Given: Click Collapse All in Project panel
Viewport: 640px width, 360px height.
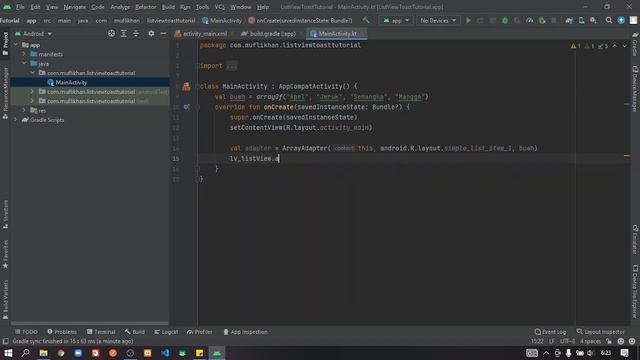Looking at the screenshot, I should click(136, 33).
